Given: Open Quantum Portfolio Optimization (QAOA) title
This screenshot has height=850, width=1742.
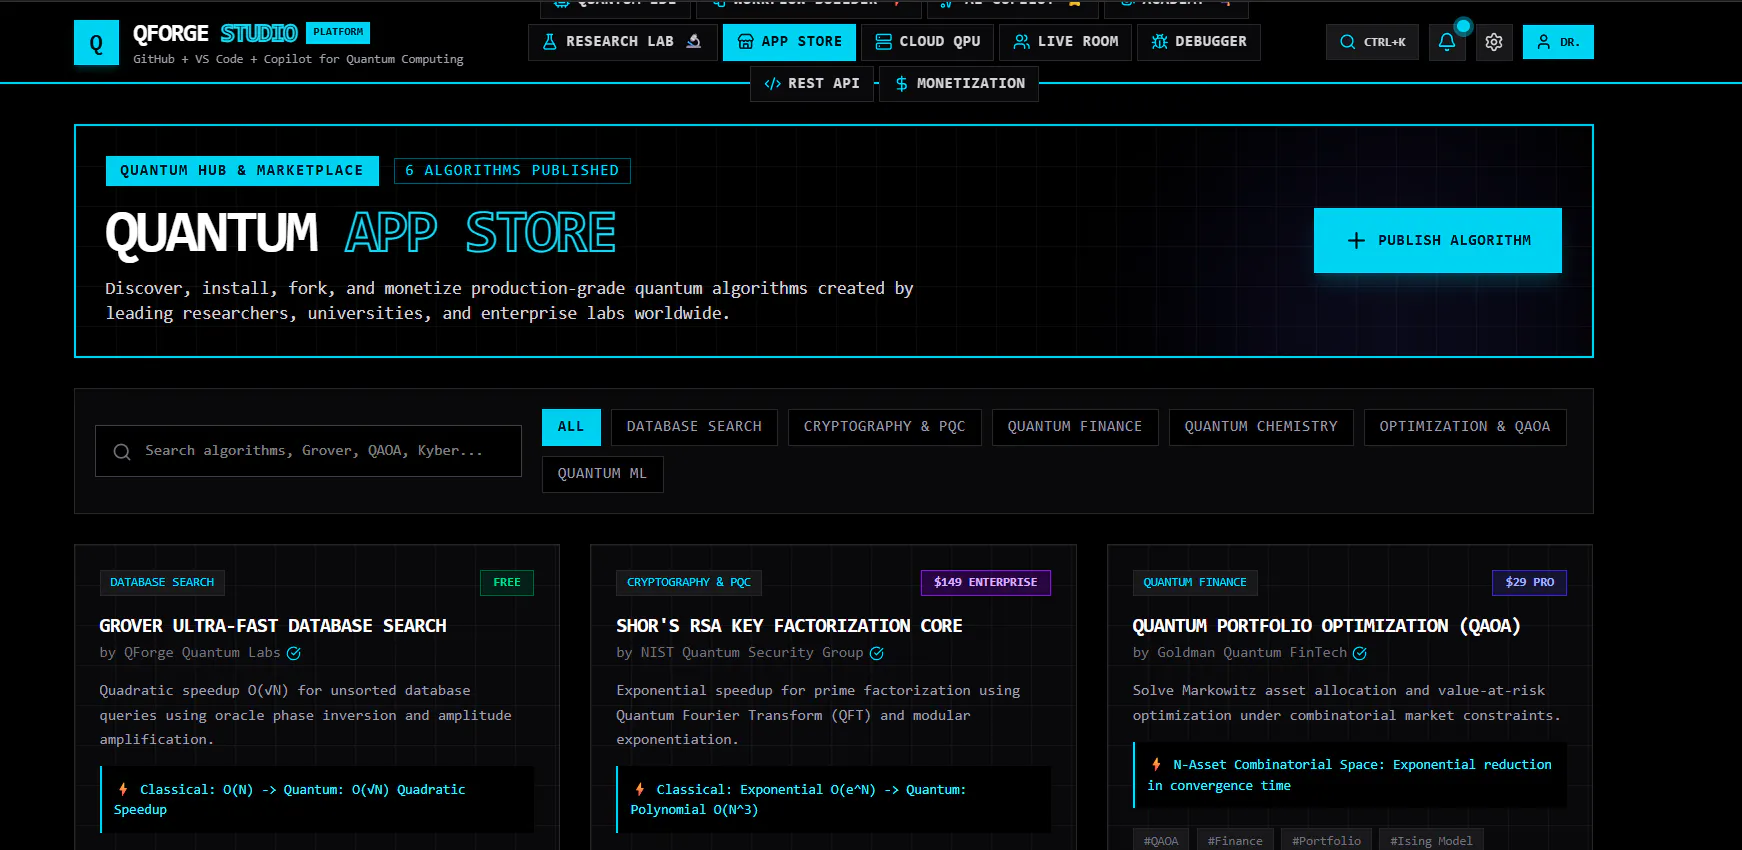Looking at the screenshot, I should 1326,626.
